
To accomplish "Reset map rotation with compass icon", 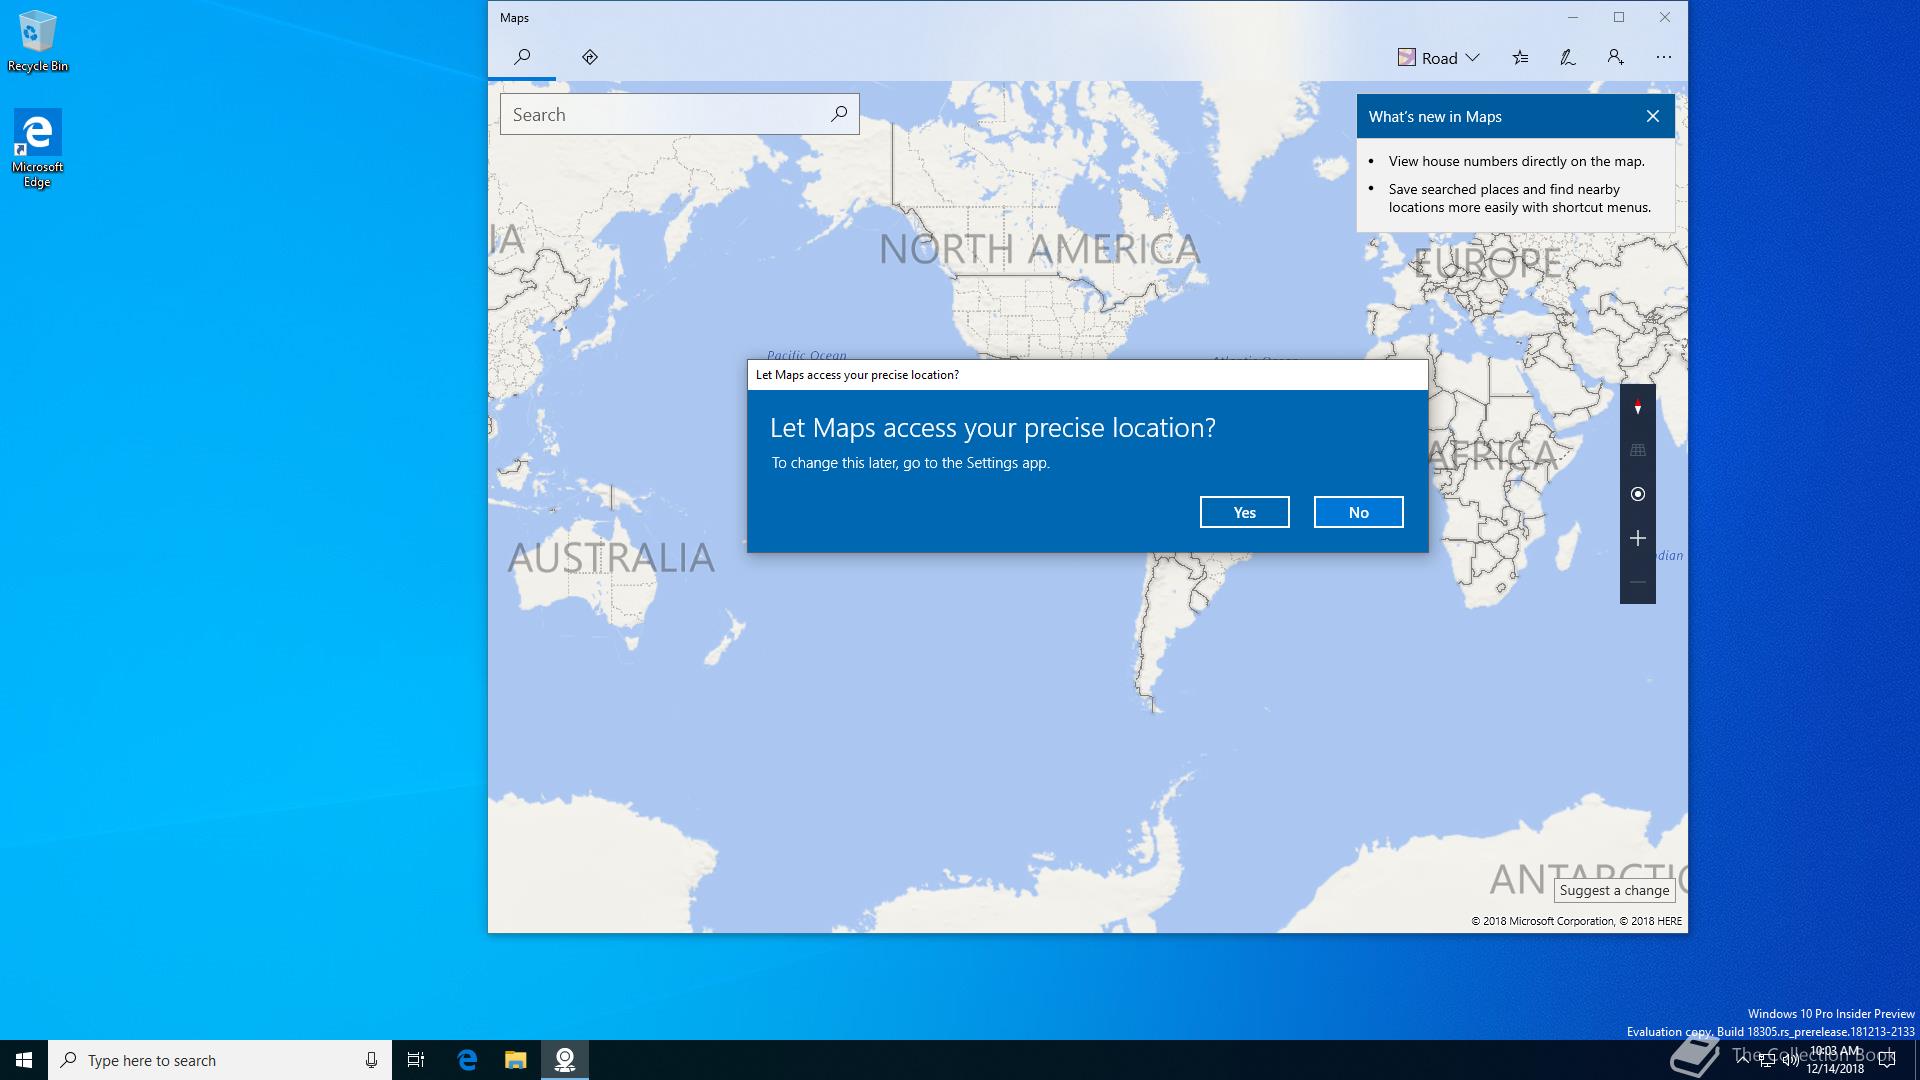I will click(x=1638, y=406).
